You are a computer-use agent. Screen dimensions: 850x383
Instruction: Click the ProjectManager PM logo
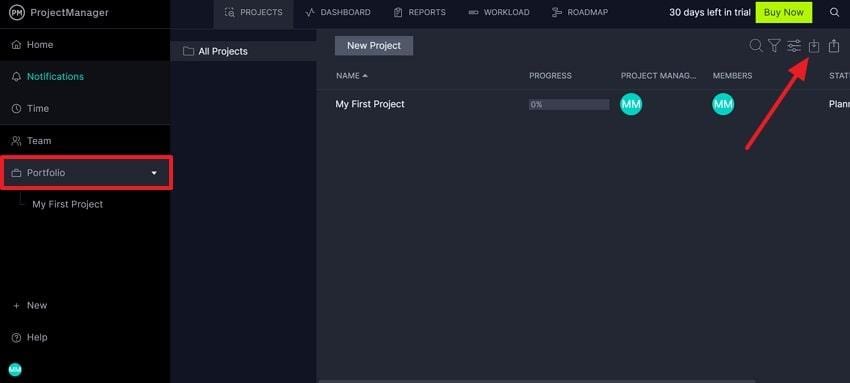click(17, 13)
